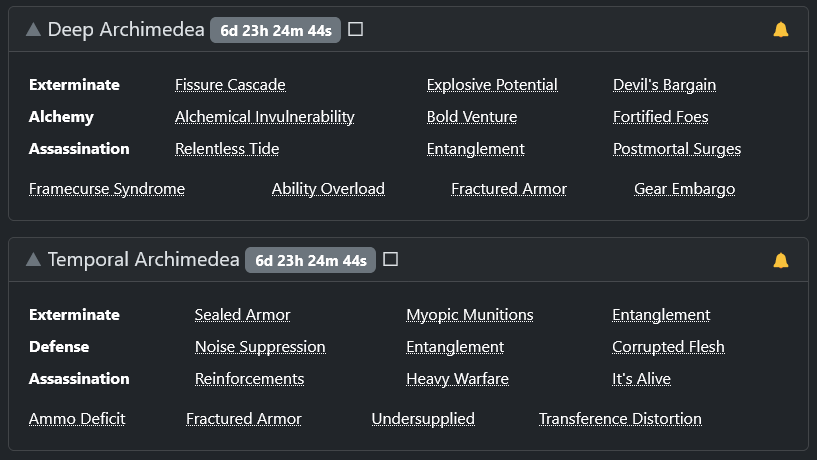Image resolution: width=817 pixels, height=460 pixels.
Task: Tick the Deep Archimedea completion checkbox
Action: coord(355,29)
